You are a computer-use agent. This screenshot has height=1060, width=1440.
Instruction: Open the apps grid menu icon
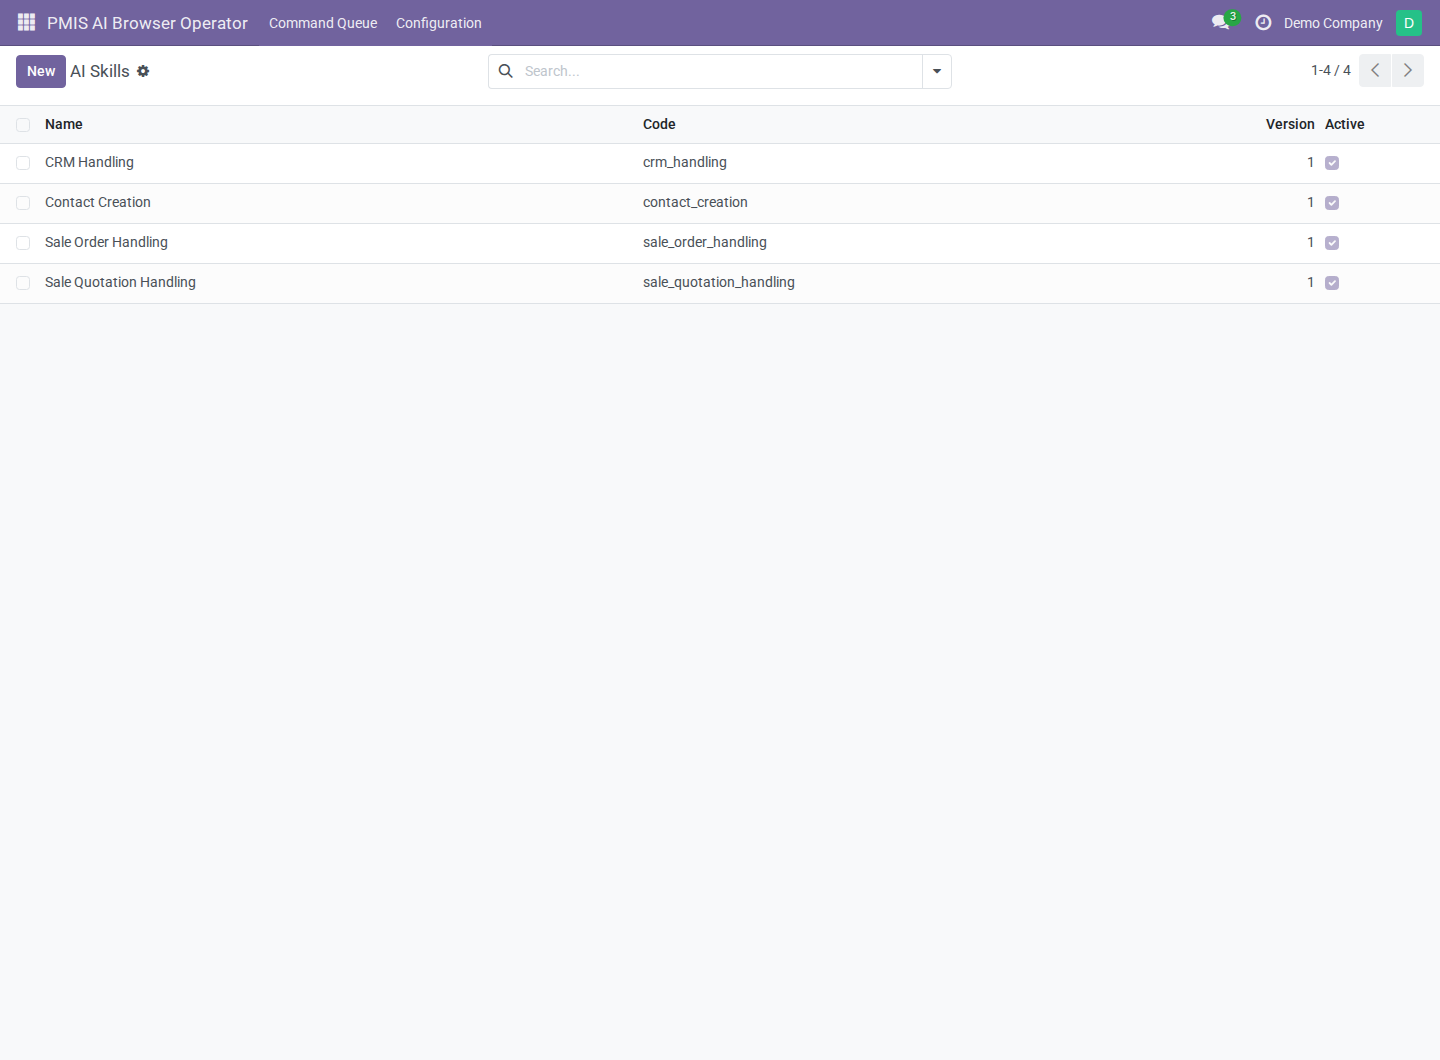click(27, 22)
